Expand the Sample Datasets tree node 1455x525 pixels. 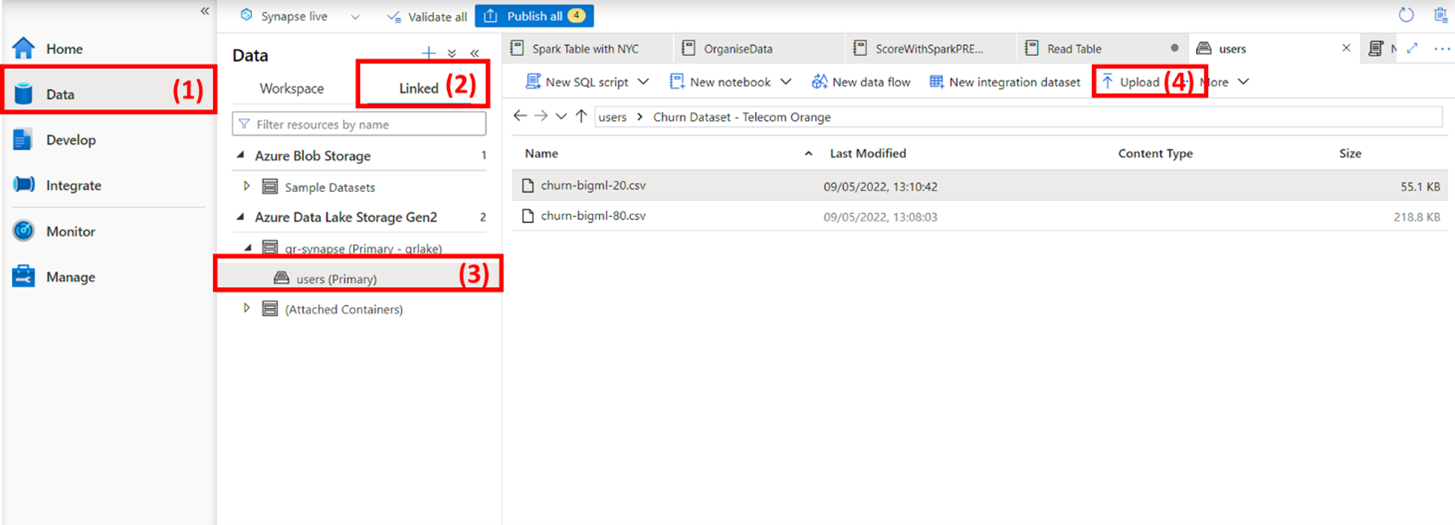(x=247, y=187)
